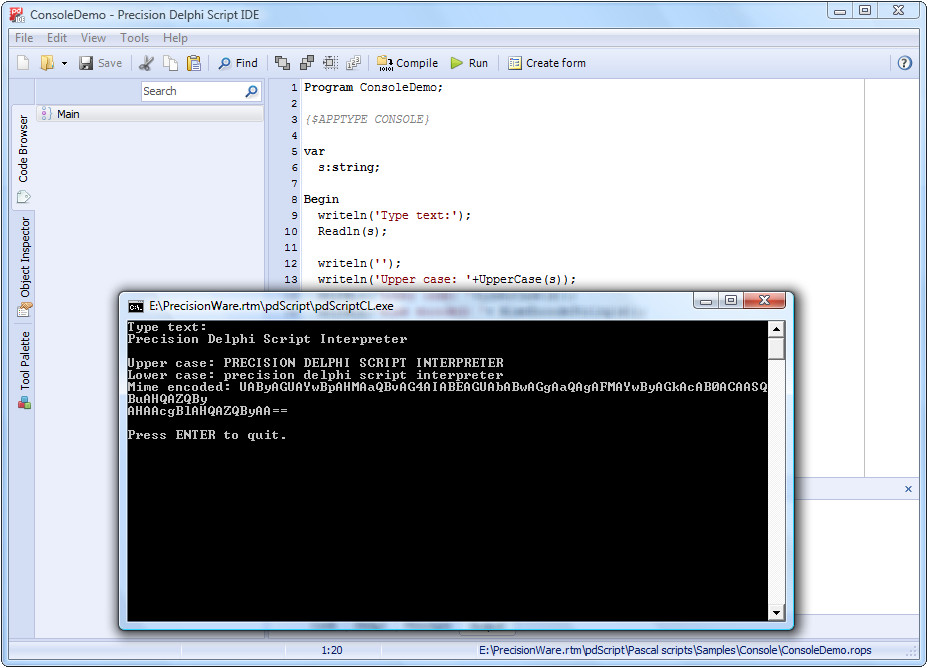Click bring-to-front toolbar icon
Viewport: 928px width, 668px height.
(283, 63)
